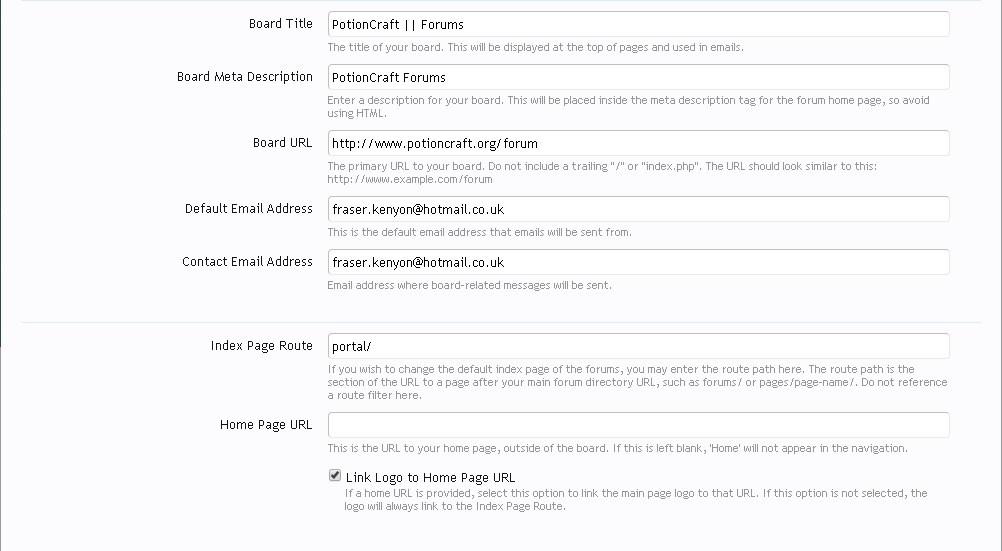Click inside the Contact Email Address text box
The width and height of the screenshot is (1002, 551).
pyautogui.click(x=638, y=262)
